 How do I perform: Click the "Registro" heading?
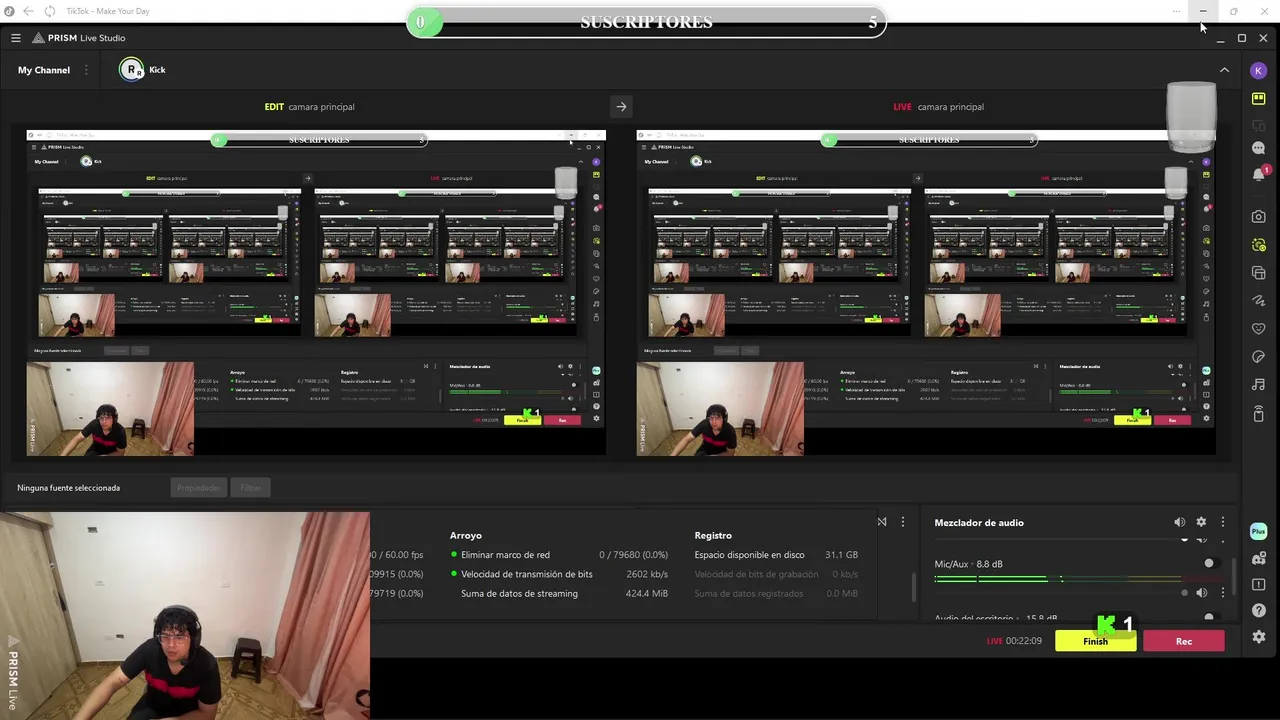coord(713,536)
